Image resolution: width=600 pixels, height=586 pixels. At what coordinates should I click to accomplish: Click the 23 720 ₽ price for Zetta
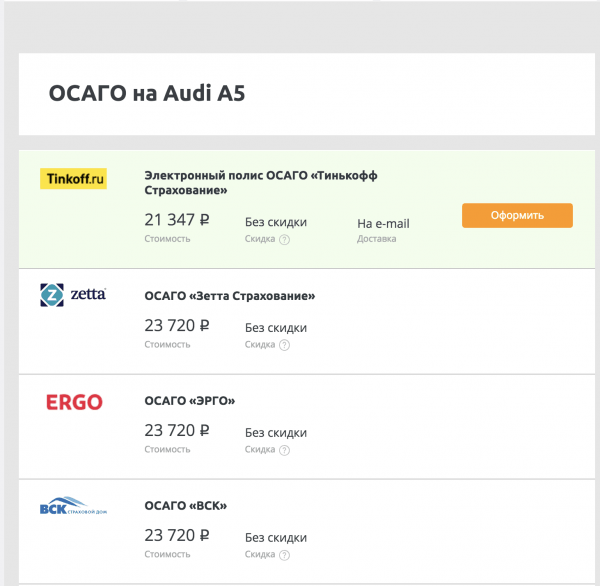tap(177, 326)
